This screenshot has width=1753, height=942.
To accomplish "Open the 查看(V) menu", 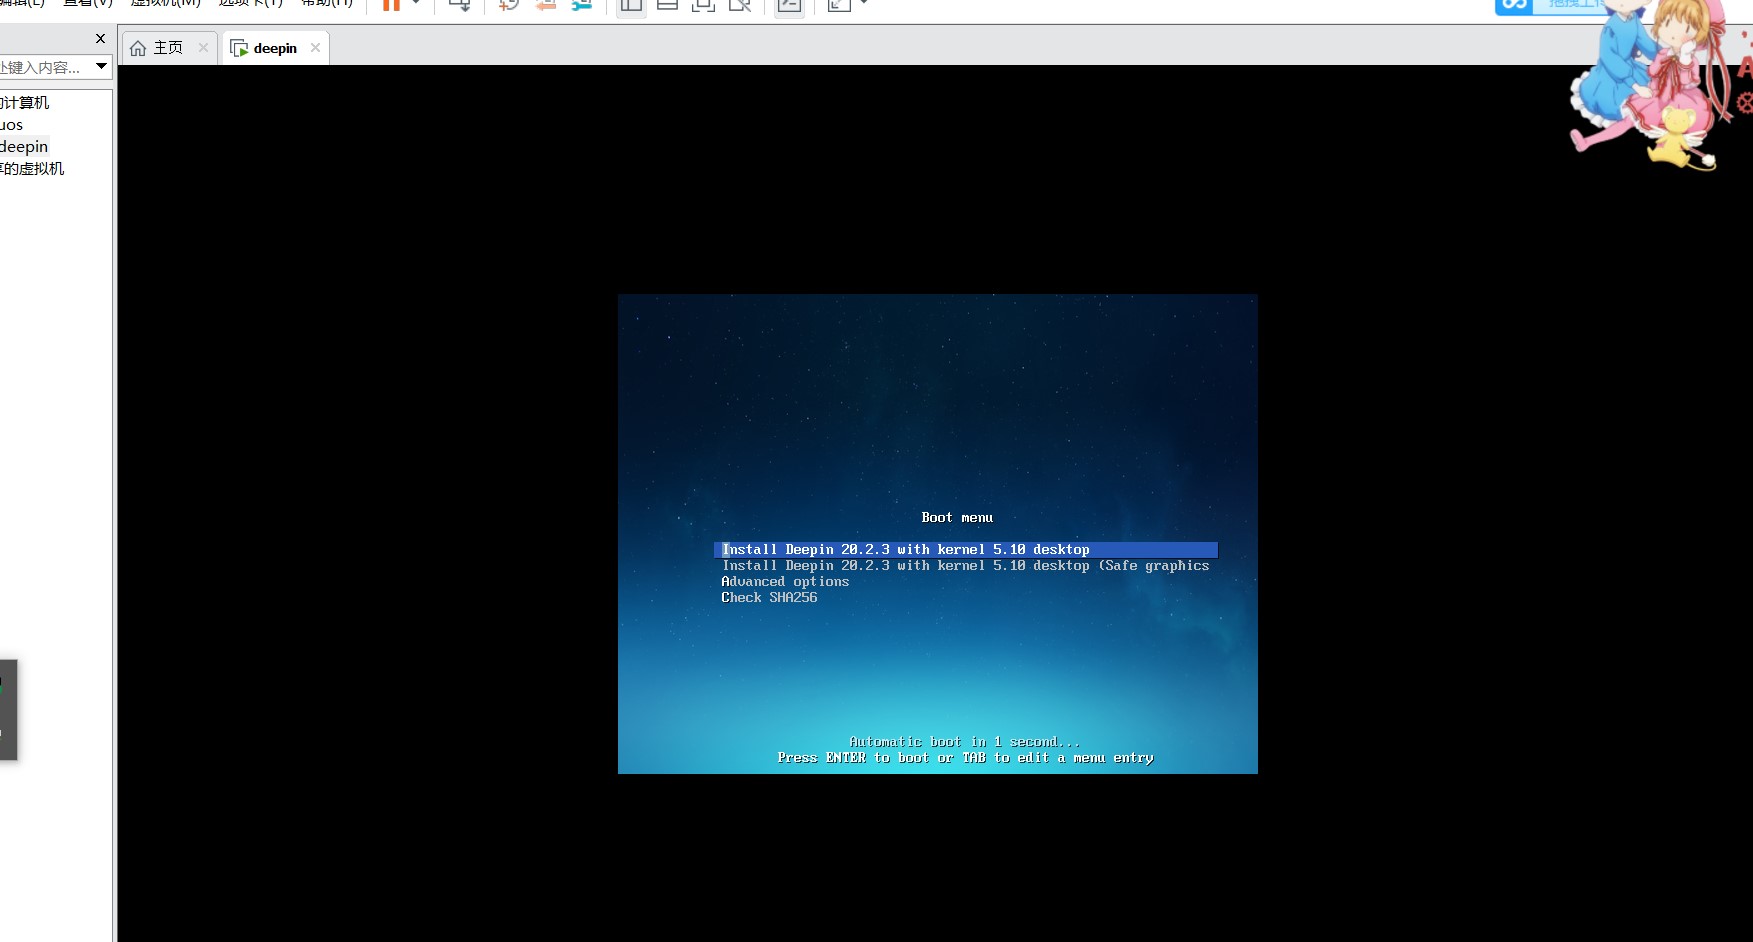I will (88, 3).
